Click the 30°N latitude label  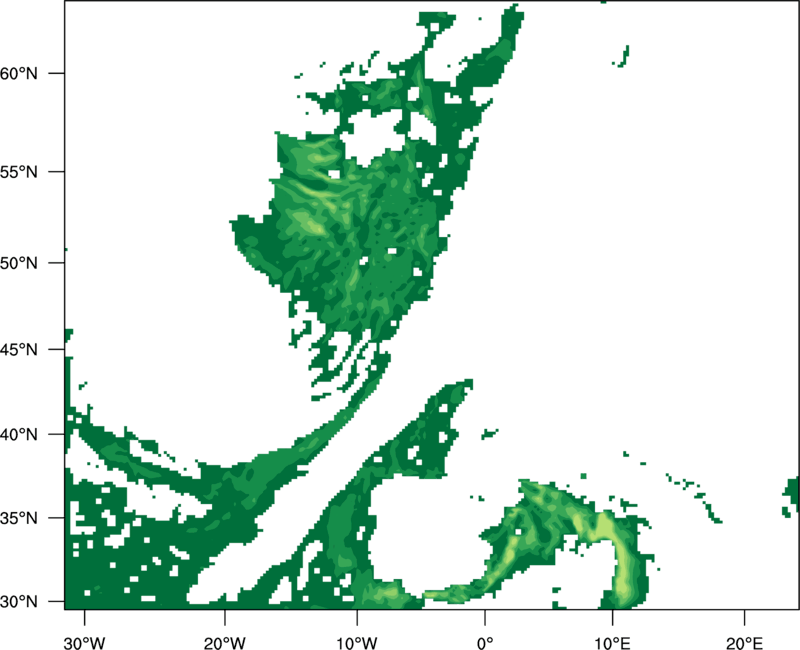pos(19,602)
